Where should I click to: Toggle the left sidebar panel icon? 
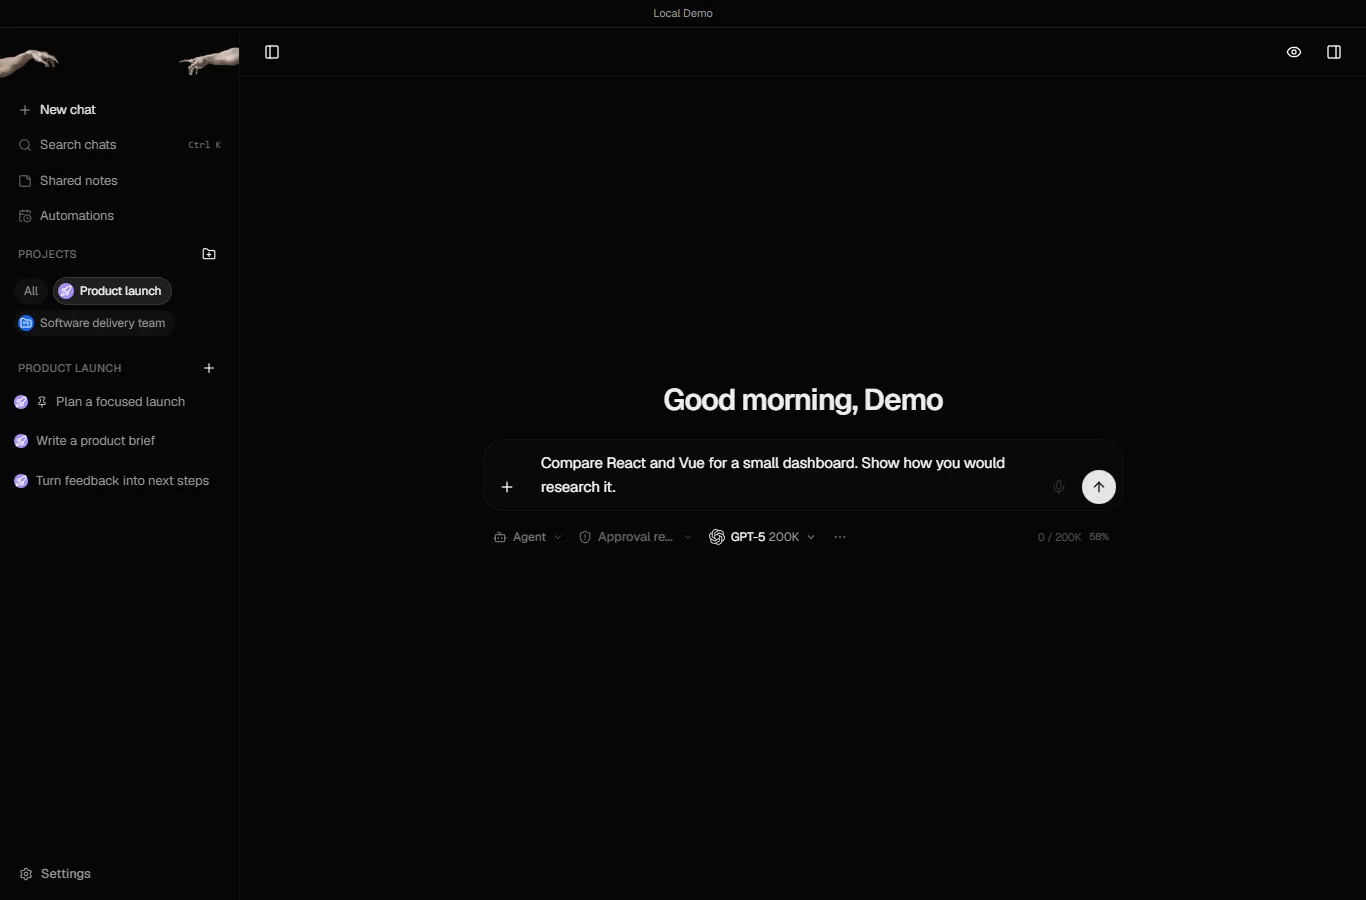272,52
